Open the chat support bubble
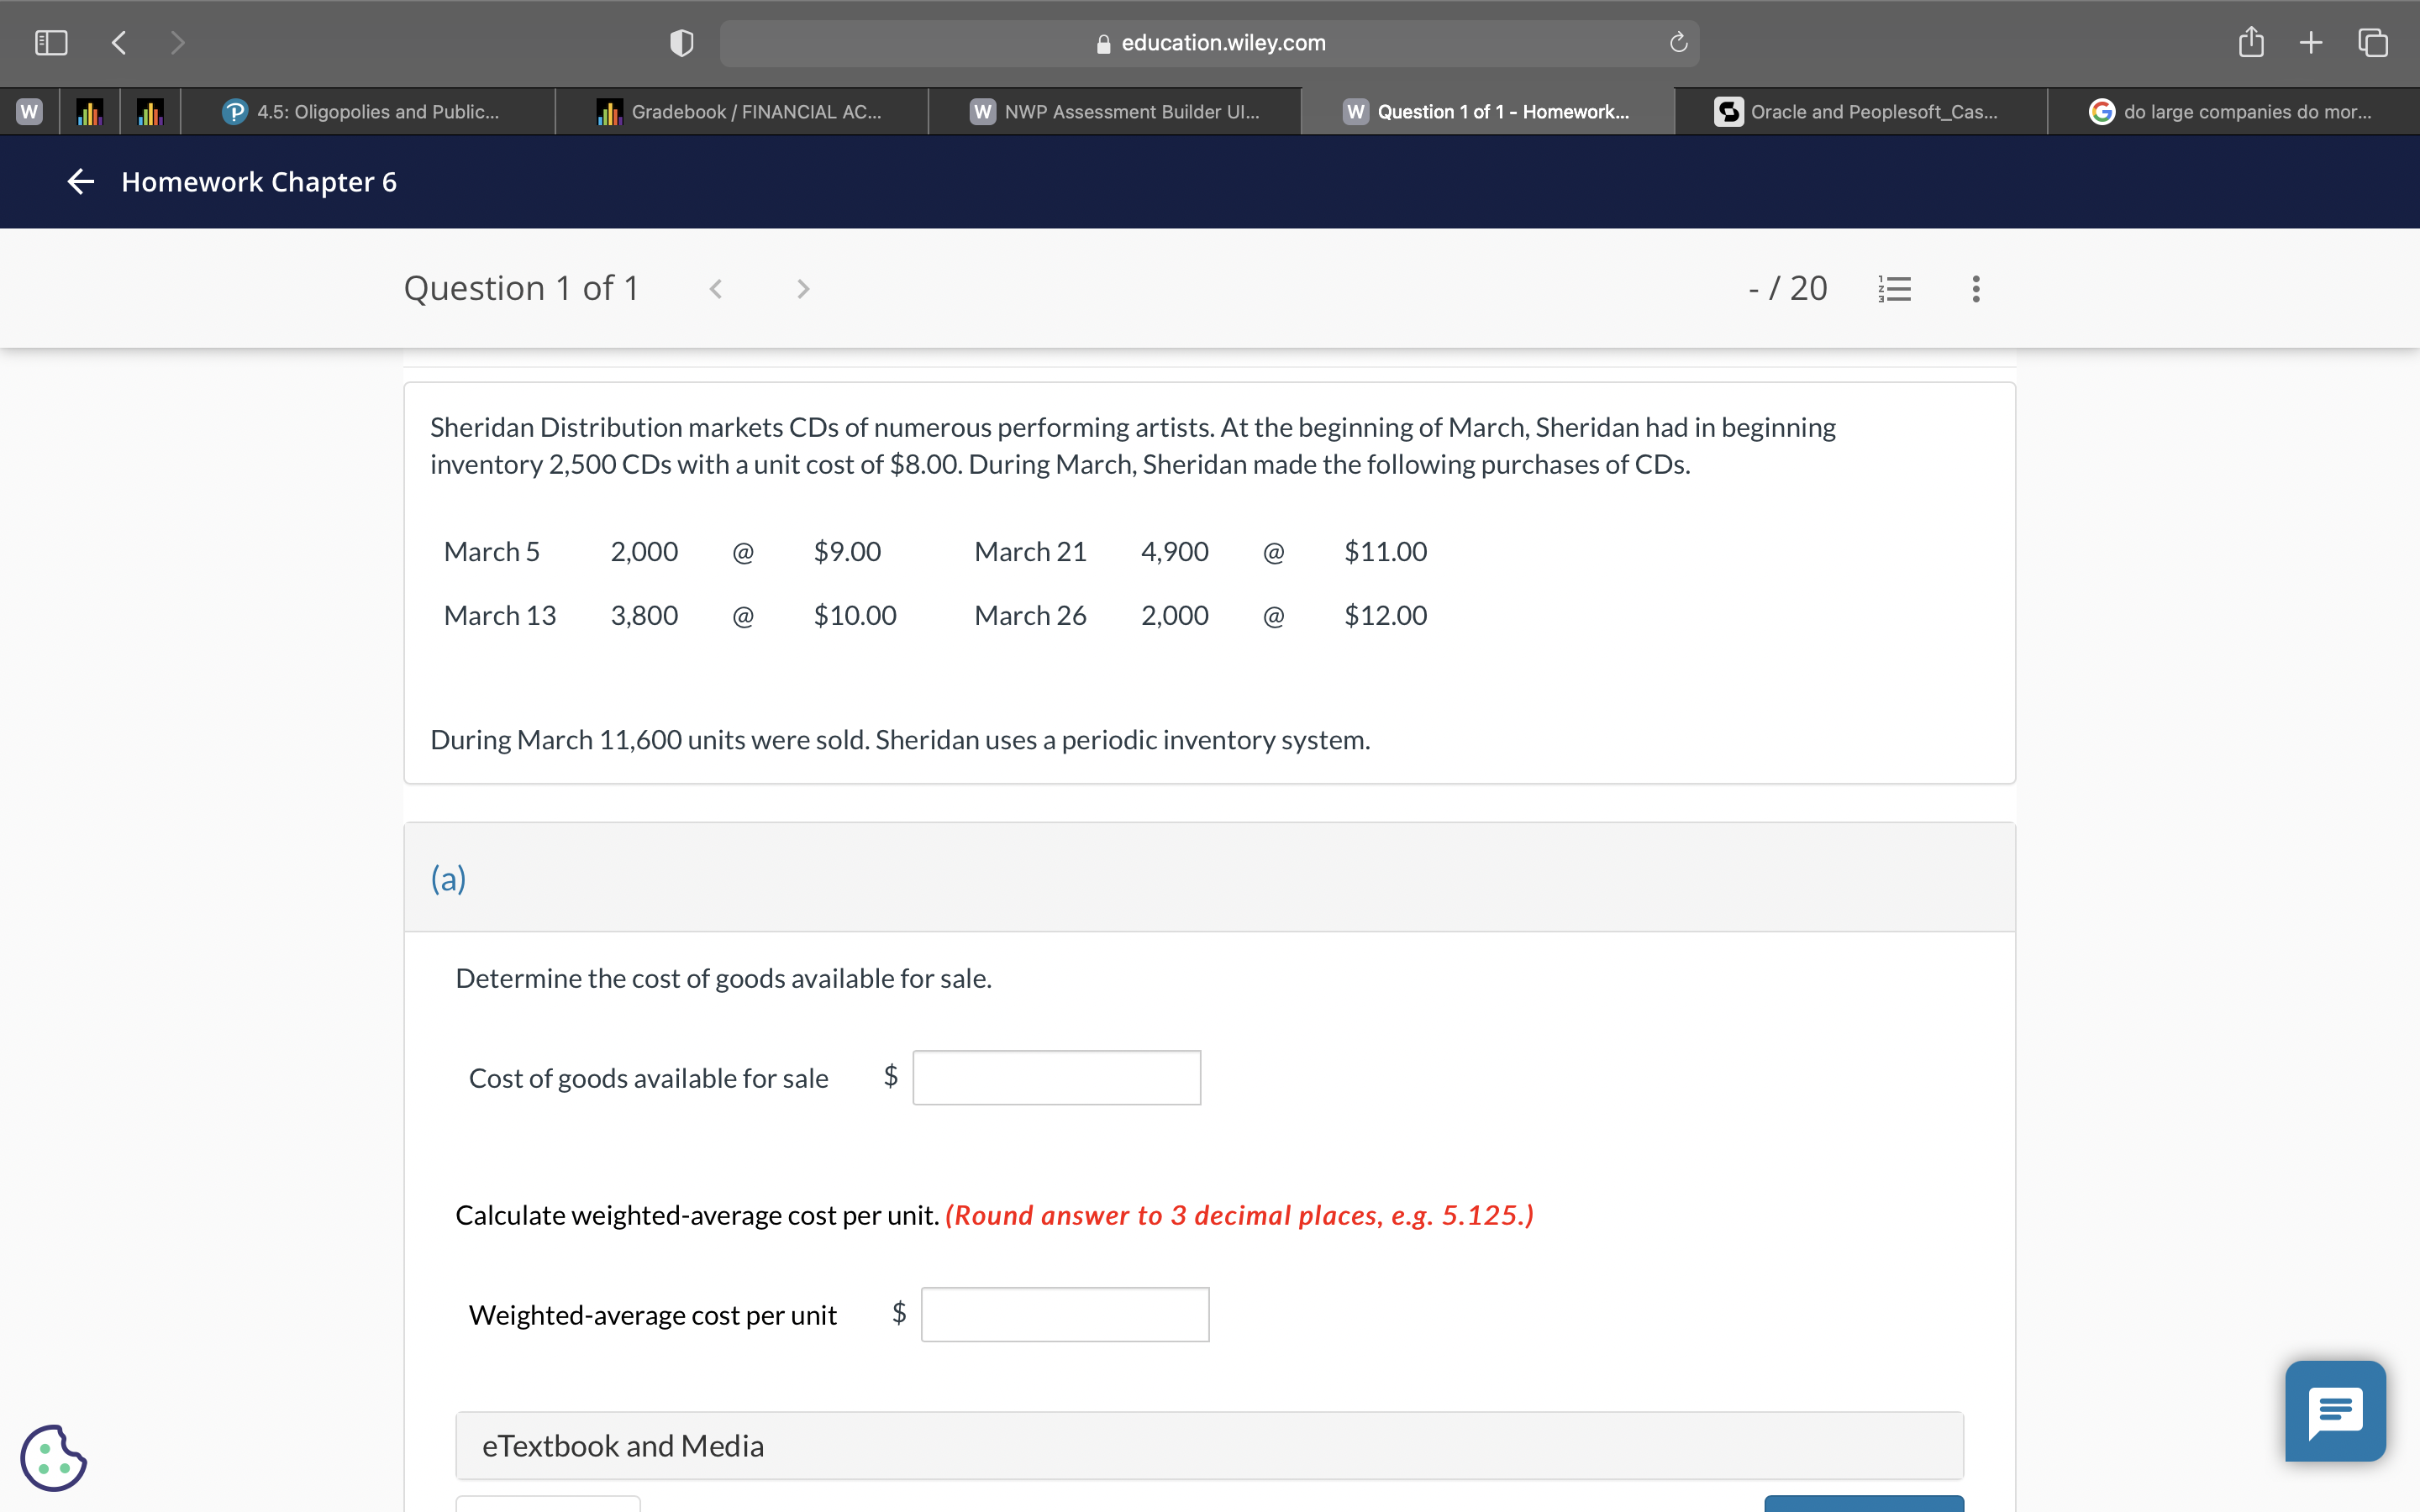This screenshot has width=2420, height=1512. [x=2335, y=1411]
